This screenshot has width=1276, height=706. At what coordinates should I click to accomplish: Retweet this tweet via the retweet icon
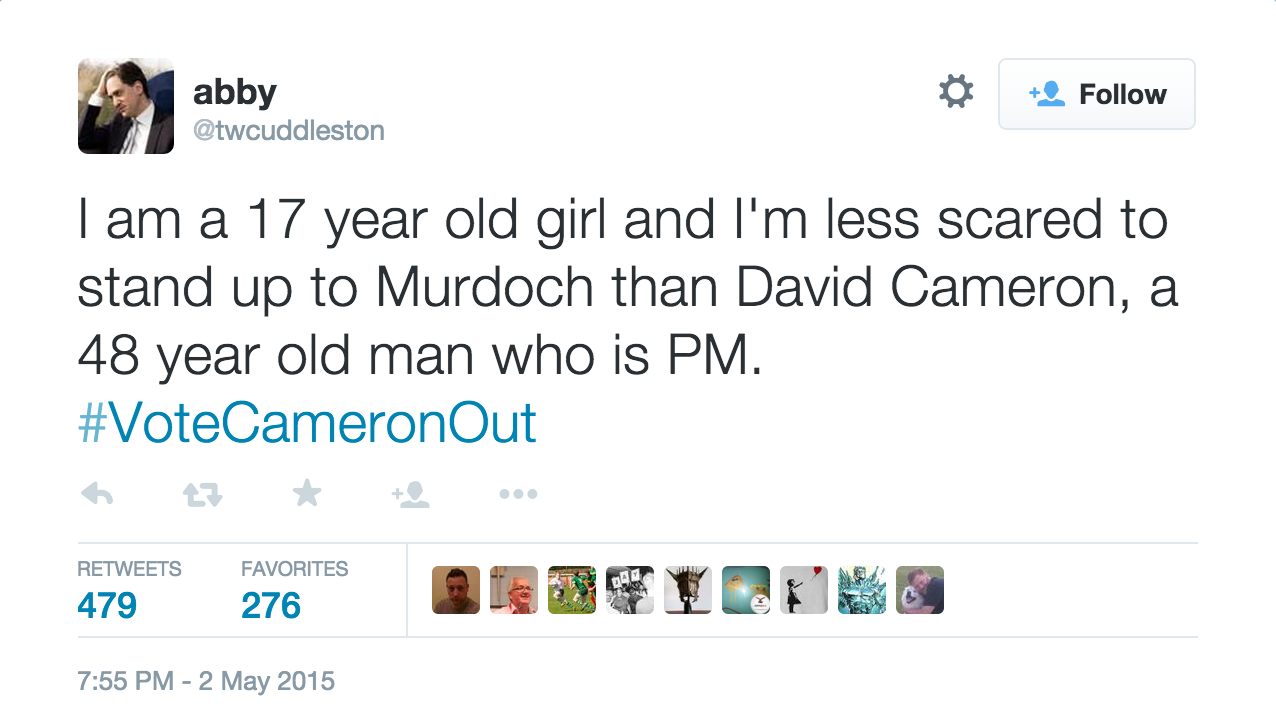pyautogui.click(x=203, y=493)
